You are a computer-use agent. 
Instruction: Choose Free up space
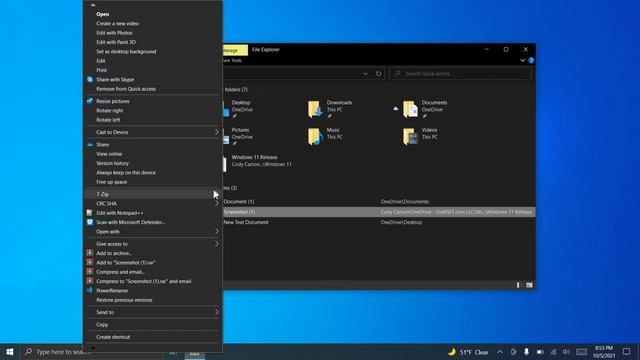(x=111, y=182)
